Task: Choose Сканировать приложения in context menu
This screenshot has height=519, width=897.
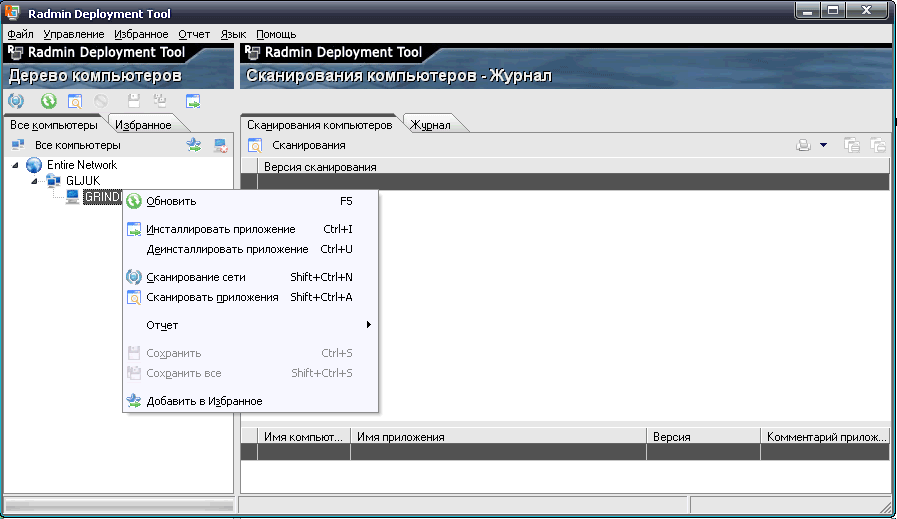Action: coord(251,298)
